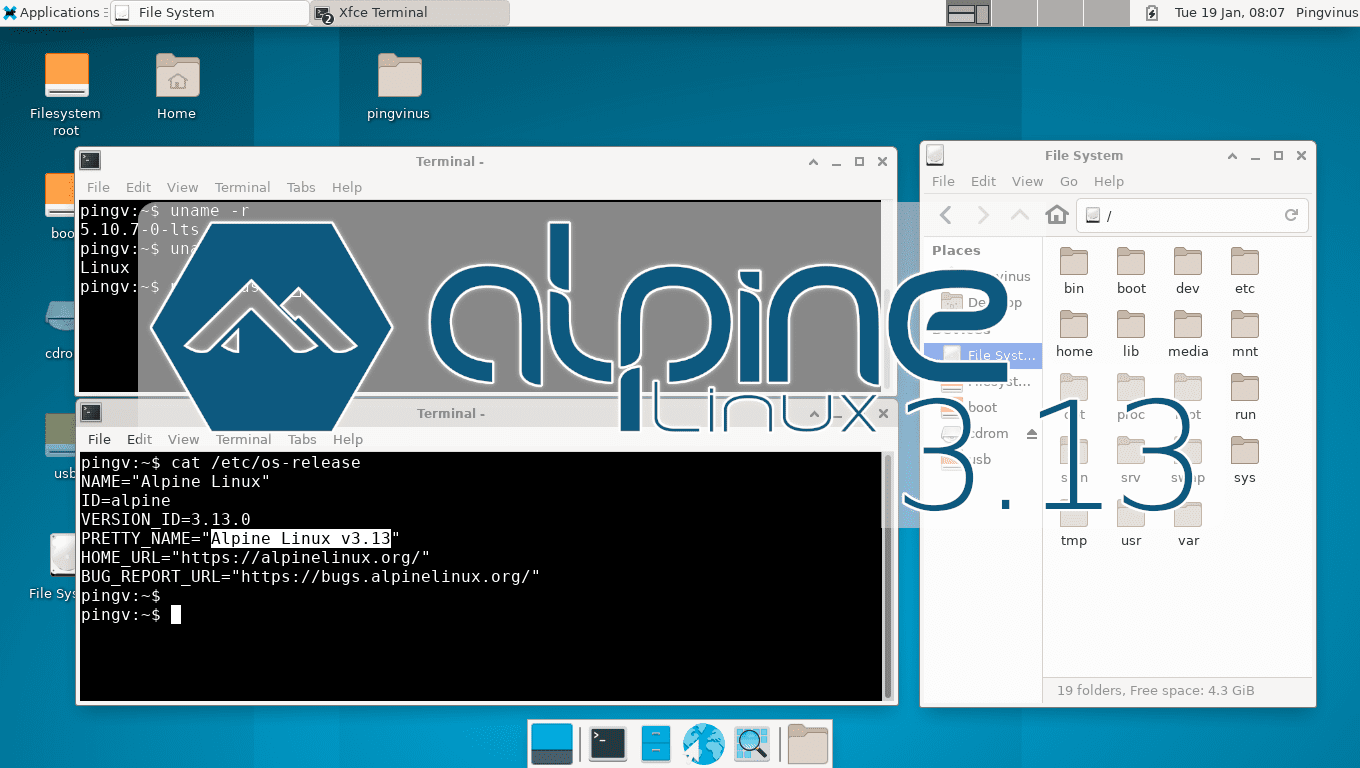The image size is (1360, 768).
Task: Click Show Desktop icon in dock
Action: 552,743
